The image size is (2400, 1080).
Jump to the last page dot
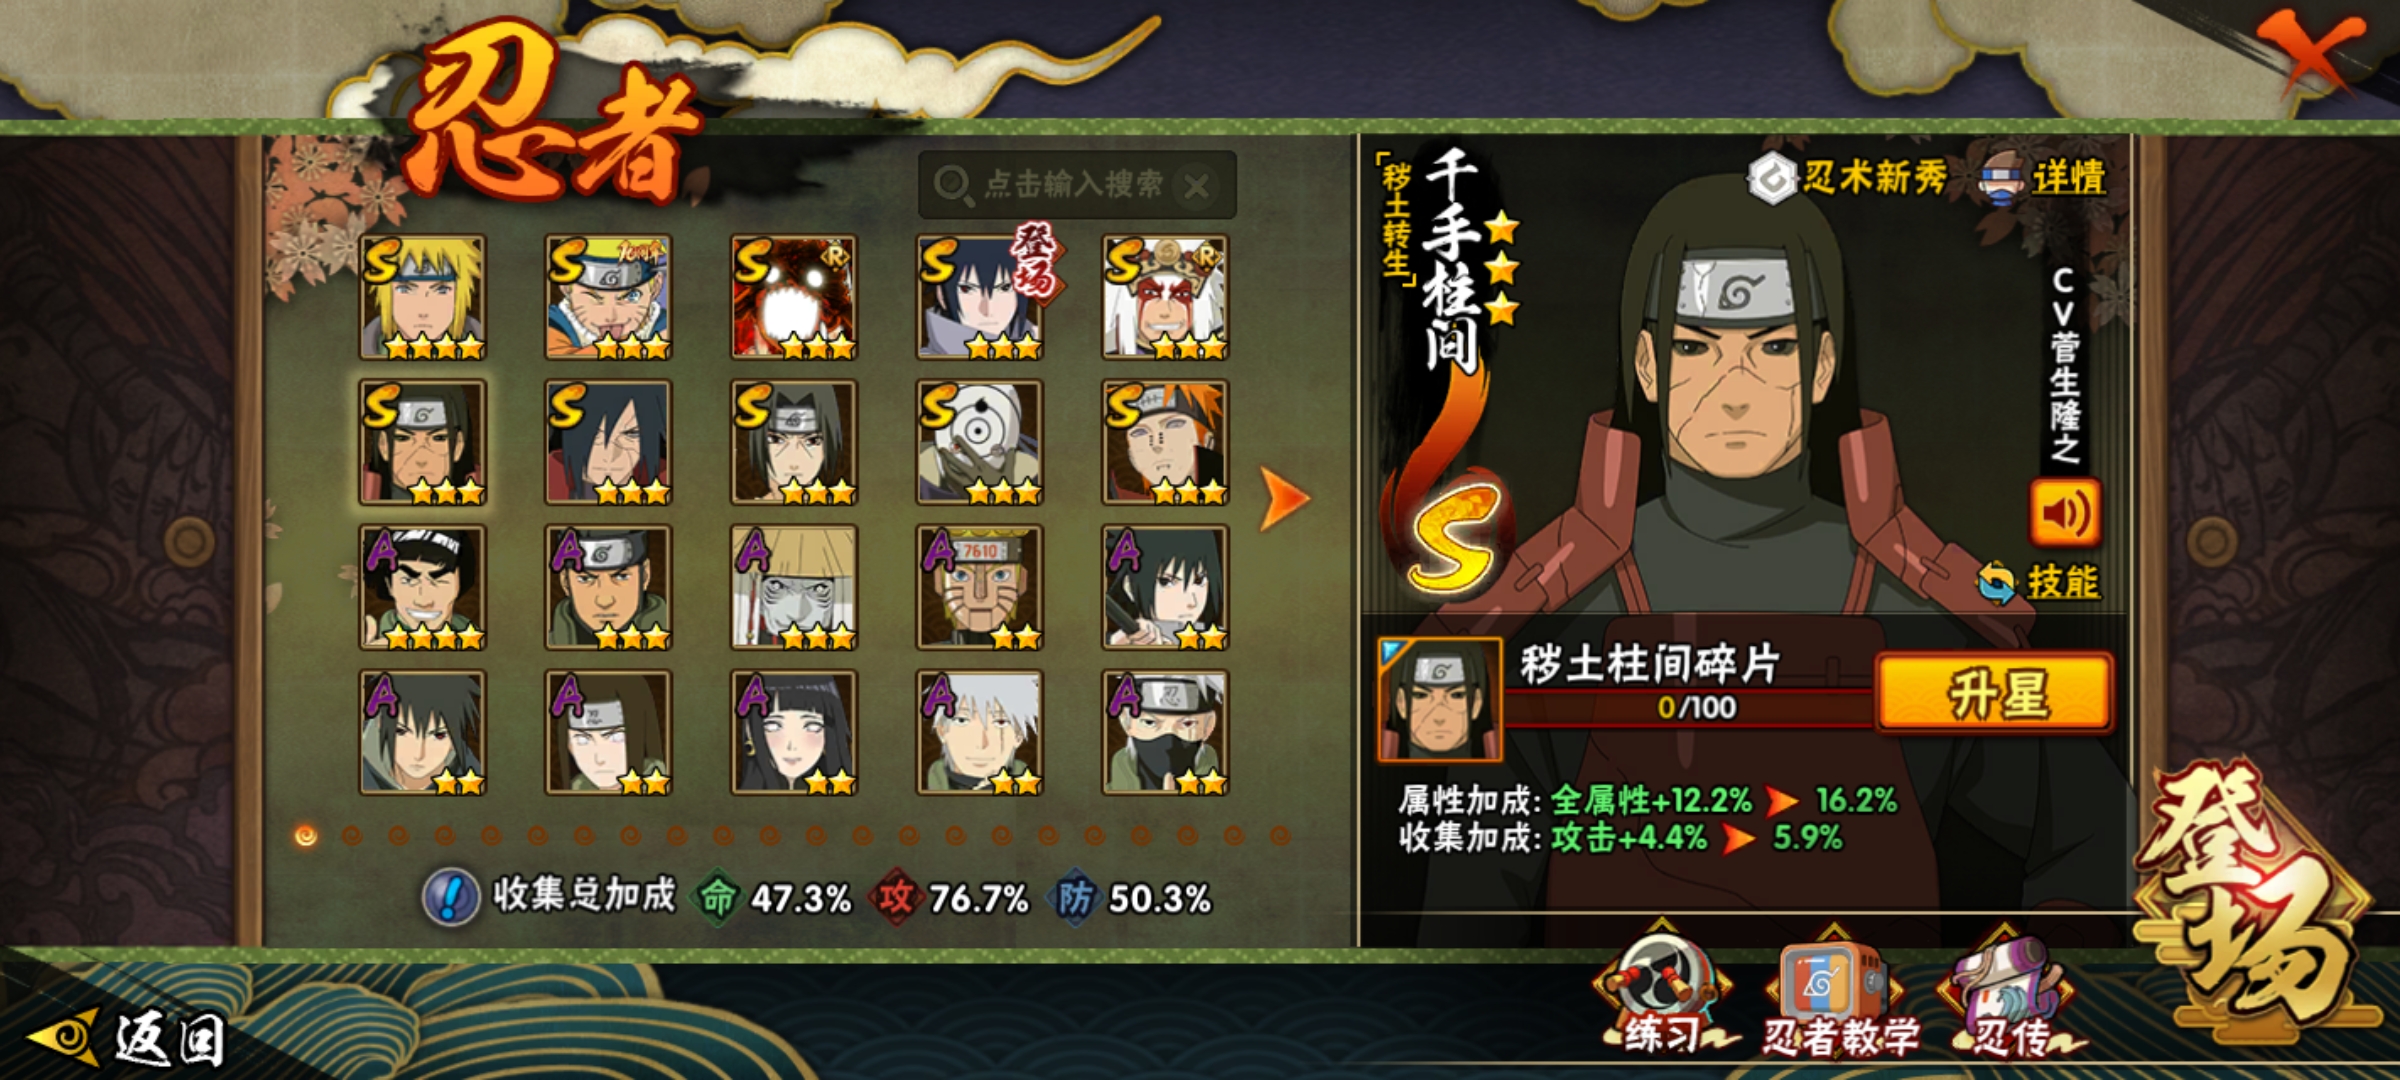(1280, 835)
